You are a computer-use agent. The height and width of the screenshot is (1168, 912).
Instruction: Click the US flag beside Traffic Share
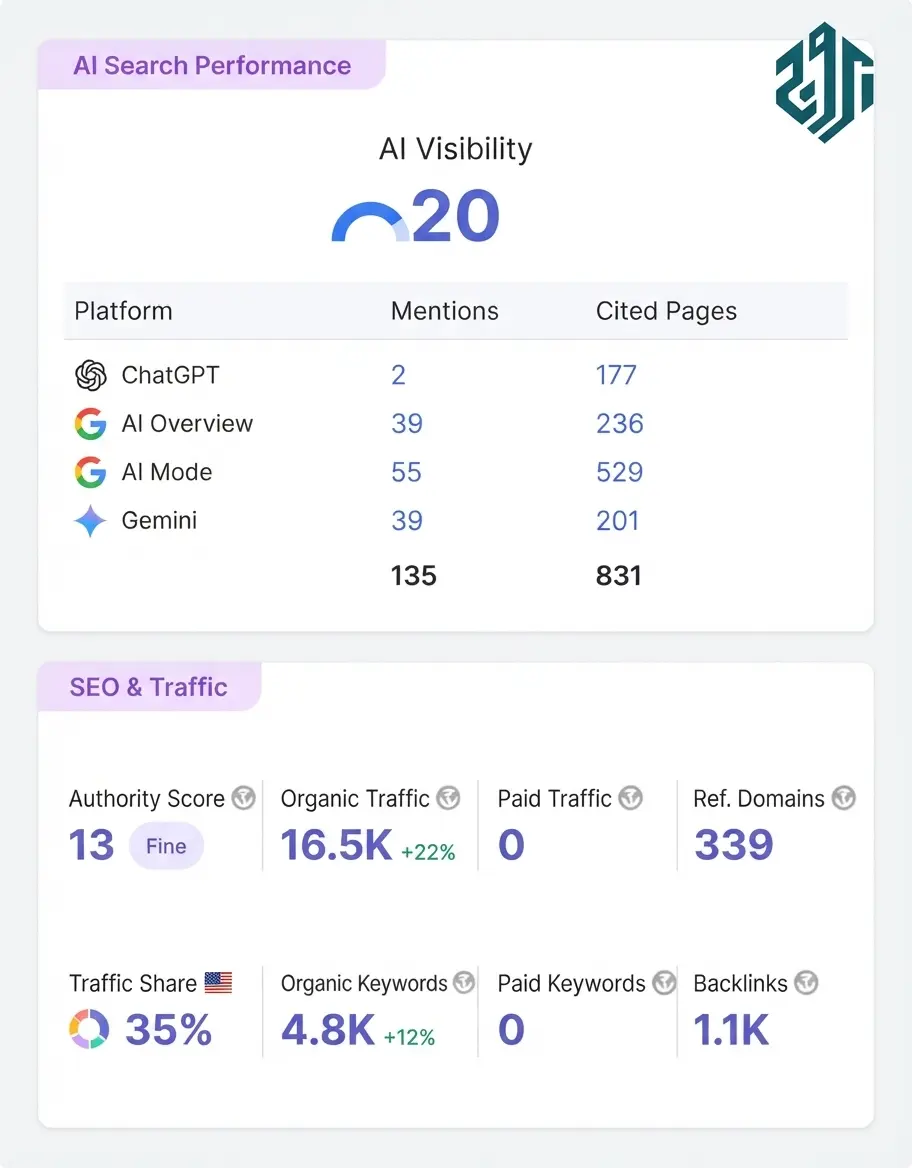(x=218, y=983)
